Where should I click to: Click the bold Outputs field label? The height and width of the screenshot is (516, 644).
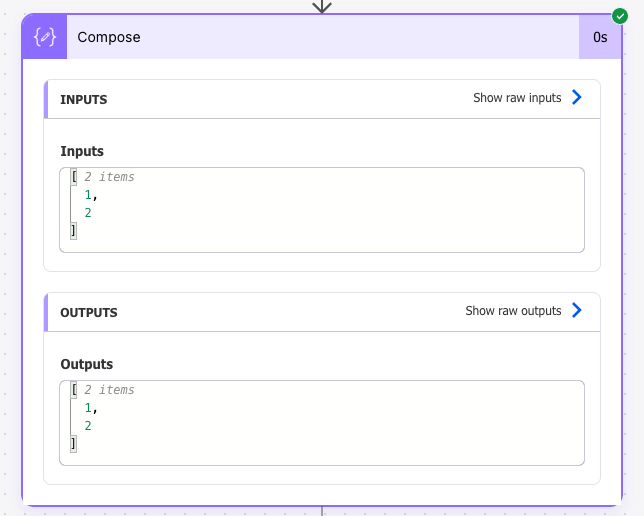(87, 364)
